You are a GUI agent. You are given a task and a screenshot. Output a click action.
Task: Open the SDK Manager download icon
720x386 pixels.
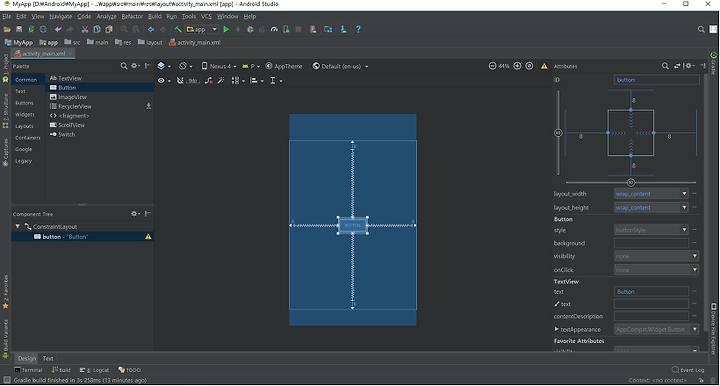click(343, 29)
